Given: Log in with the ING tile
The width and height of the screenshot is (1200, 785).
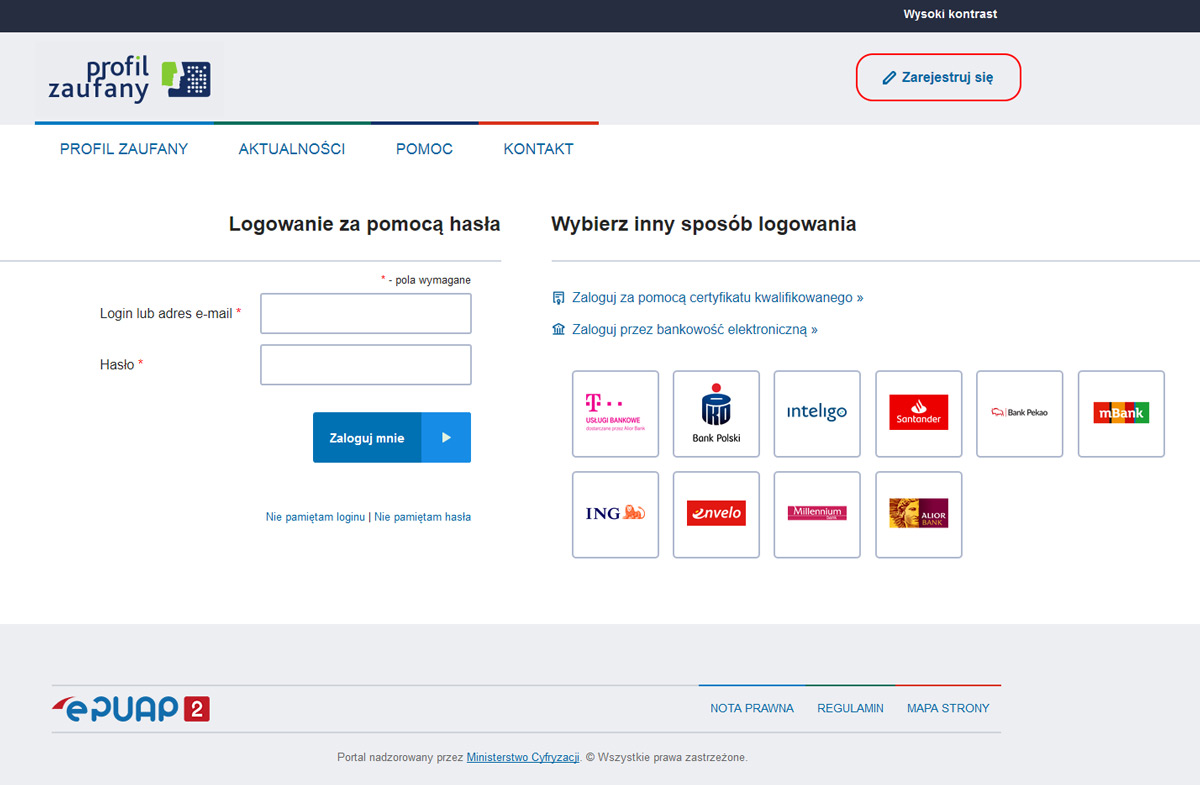Looking at the screenshot, I should click(x=615, y=514).
